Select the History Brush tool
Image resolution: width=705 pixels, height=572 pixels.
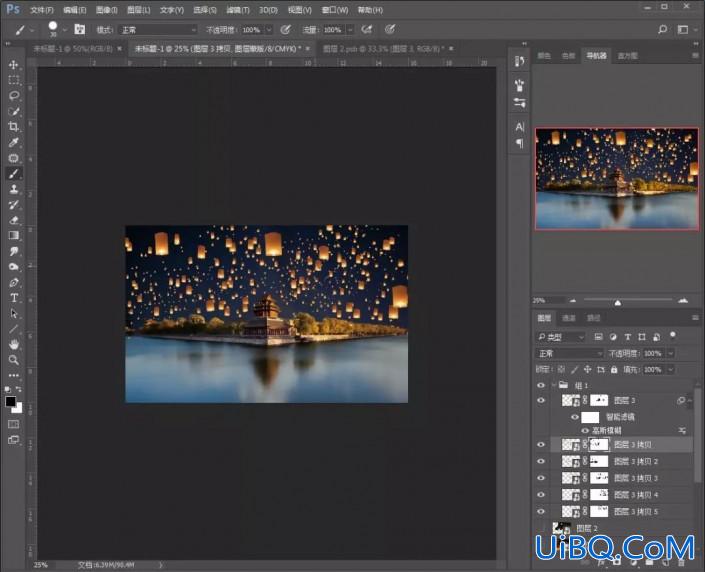13,205
